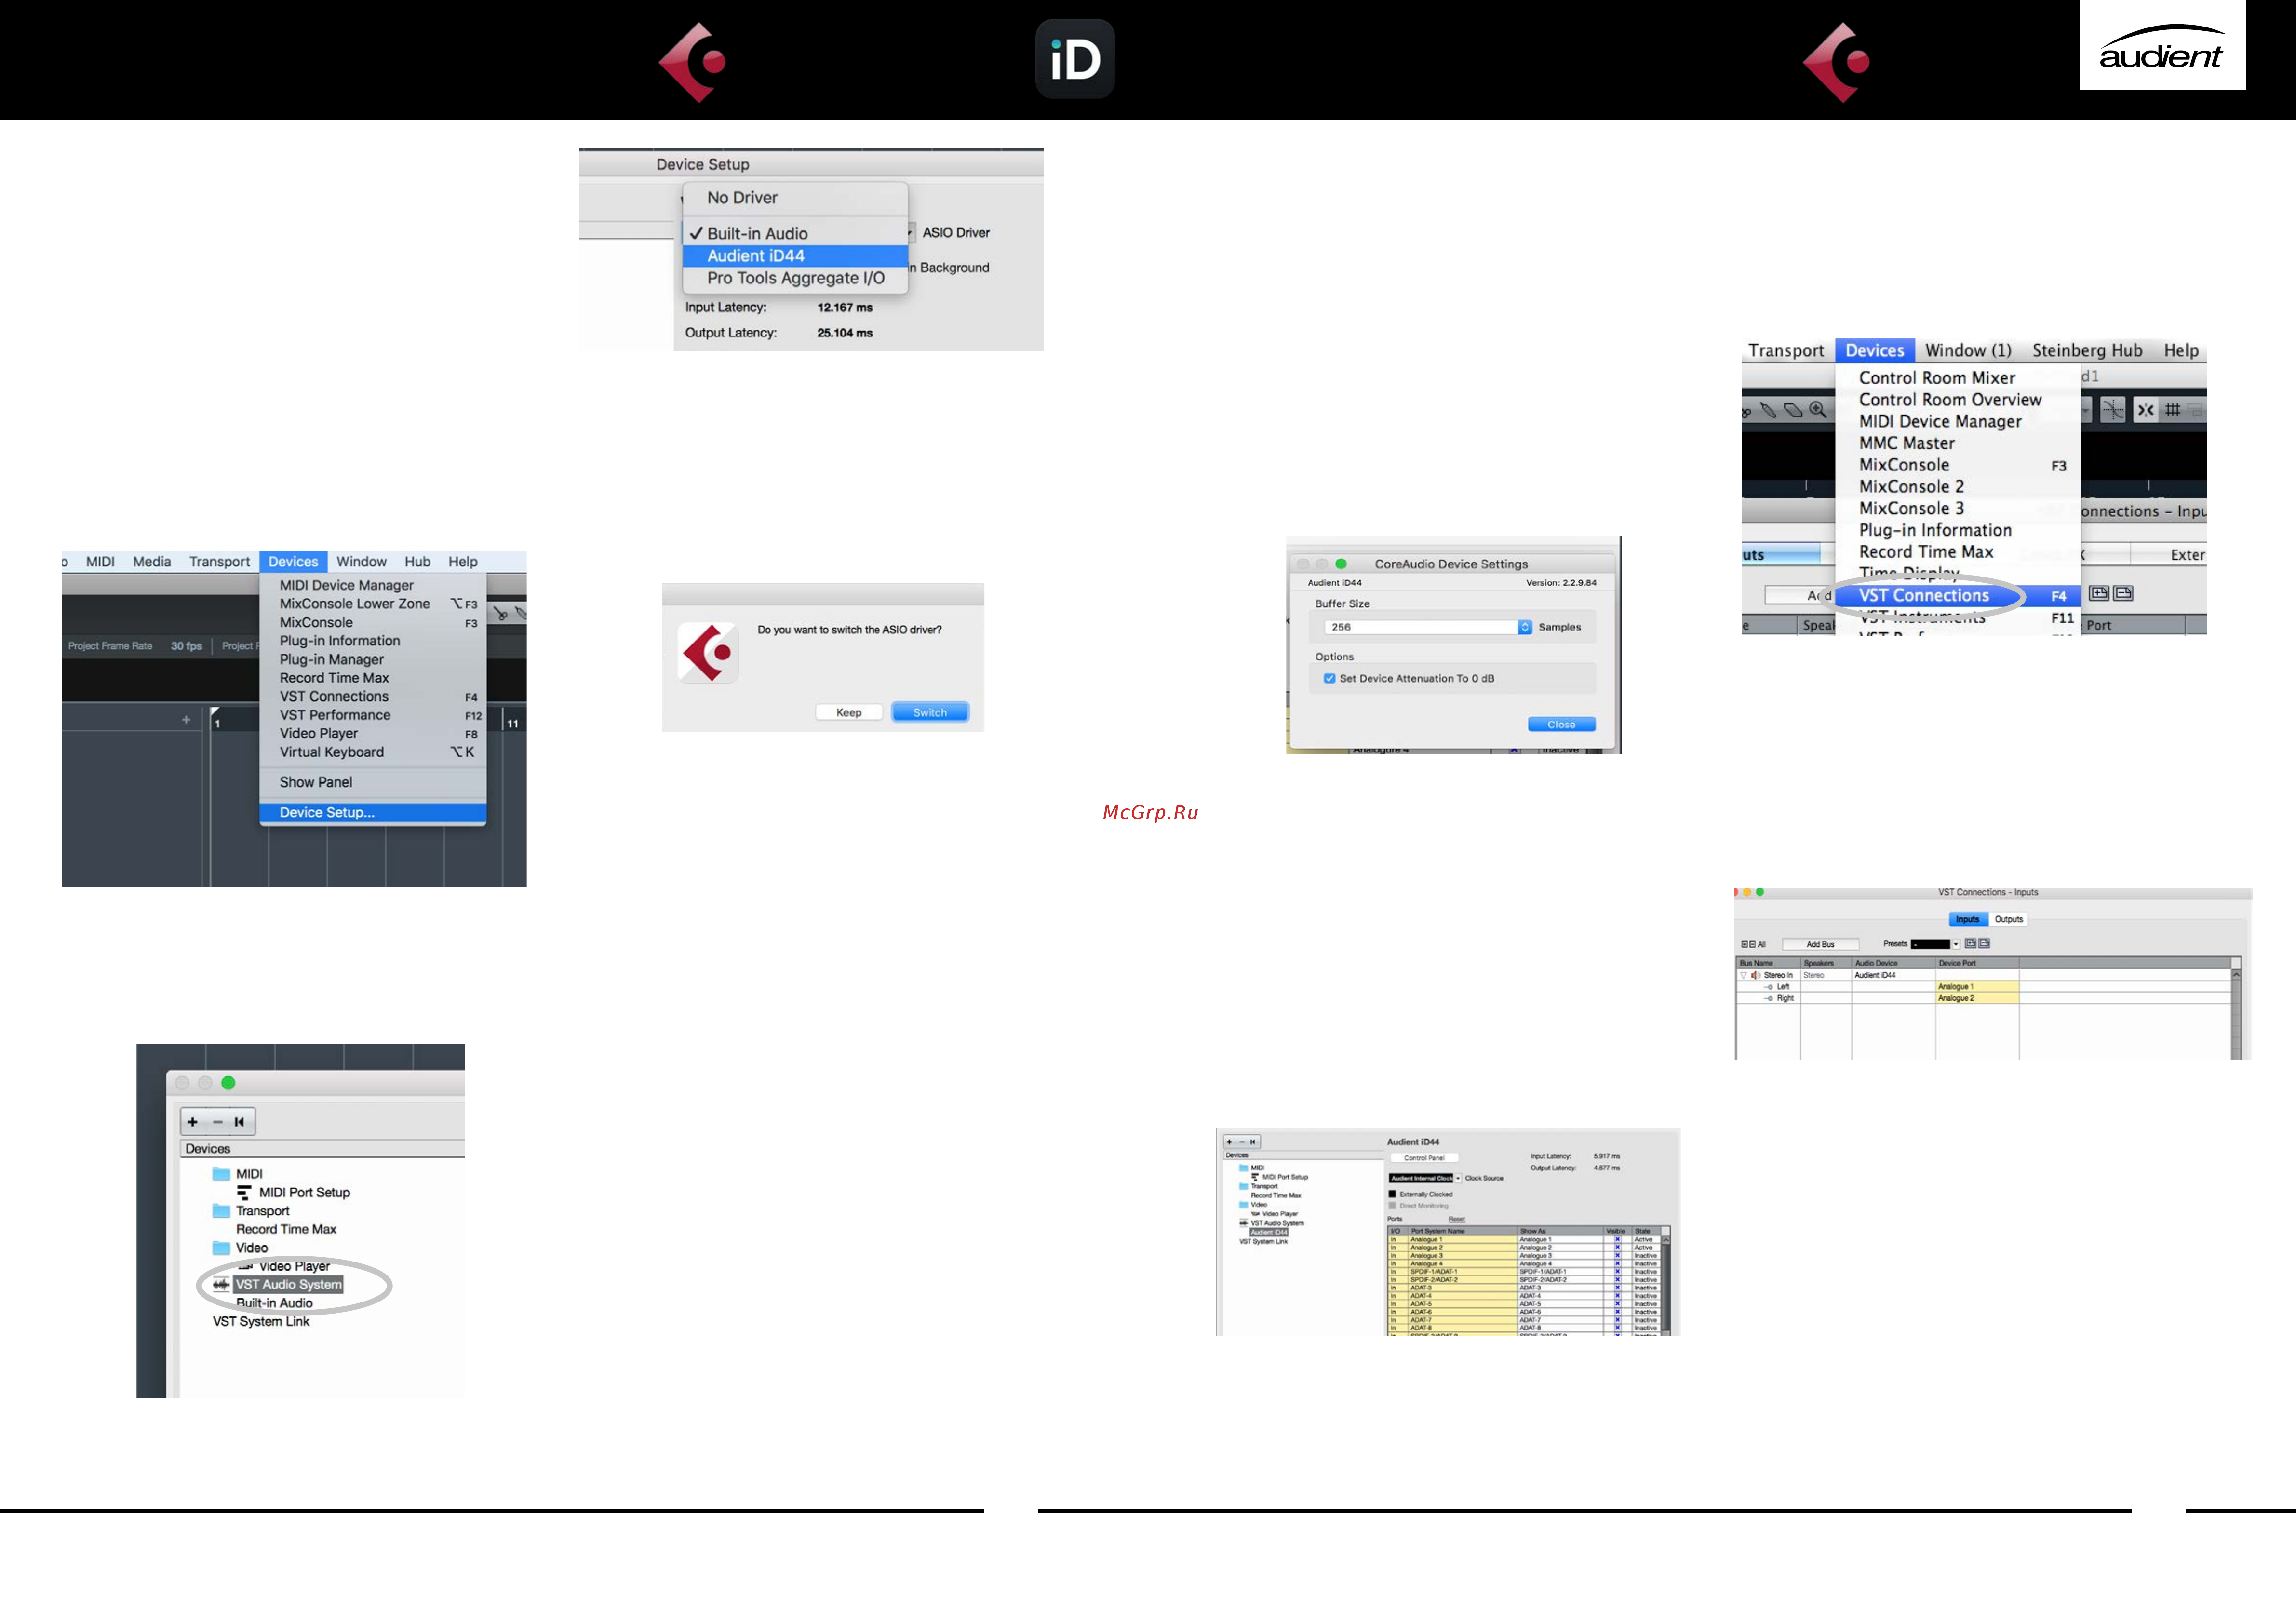
Task: Click the grid type icon in Cubase toolbar
Action: 2172,410
